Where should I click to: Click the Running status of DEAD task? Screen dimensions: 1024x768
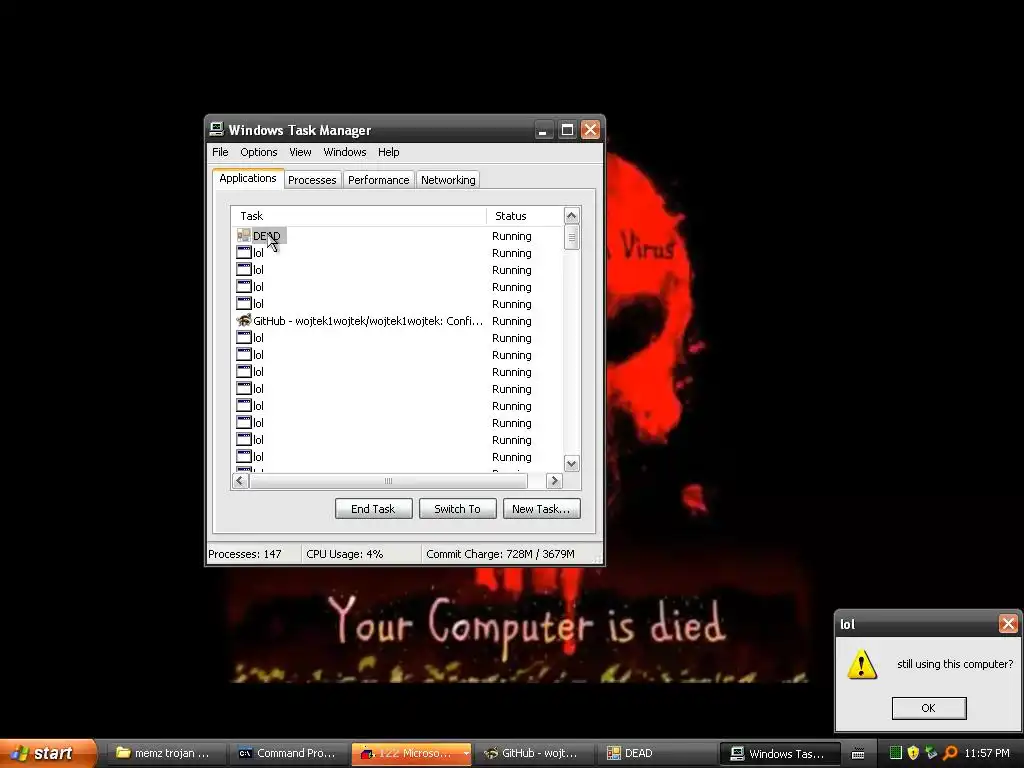pyautogui.click(x=511, y=236)
